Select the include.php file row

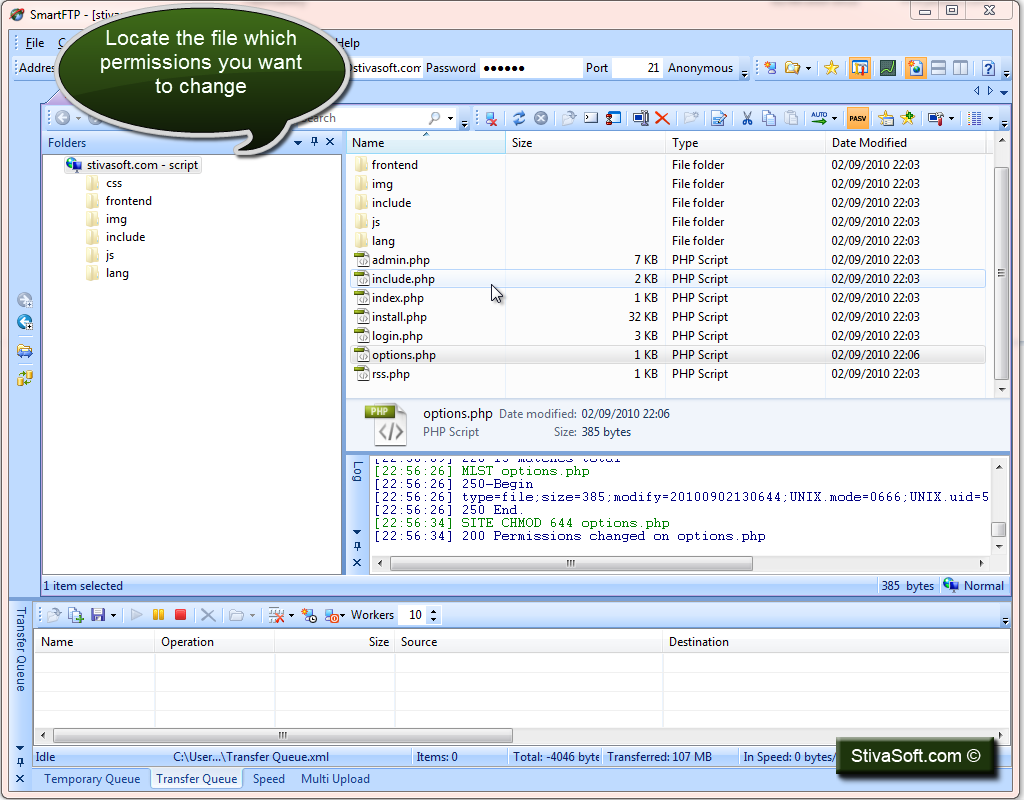[x=667, y=279]
